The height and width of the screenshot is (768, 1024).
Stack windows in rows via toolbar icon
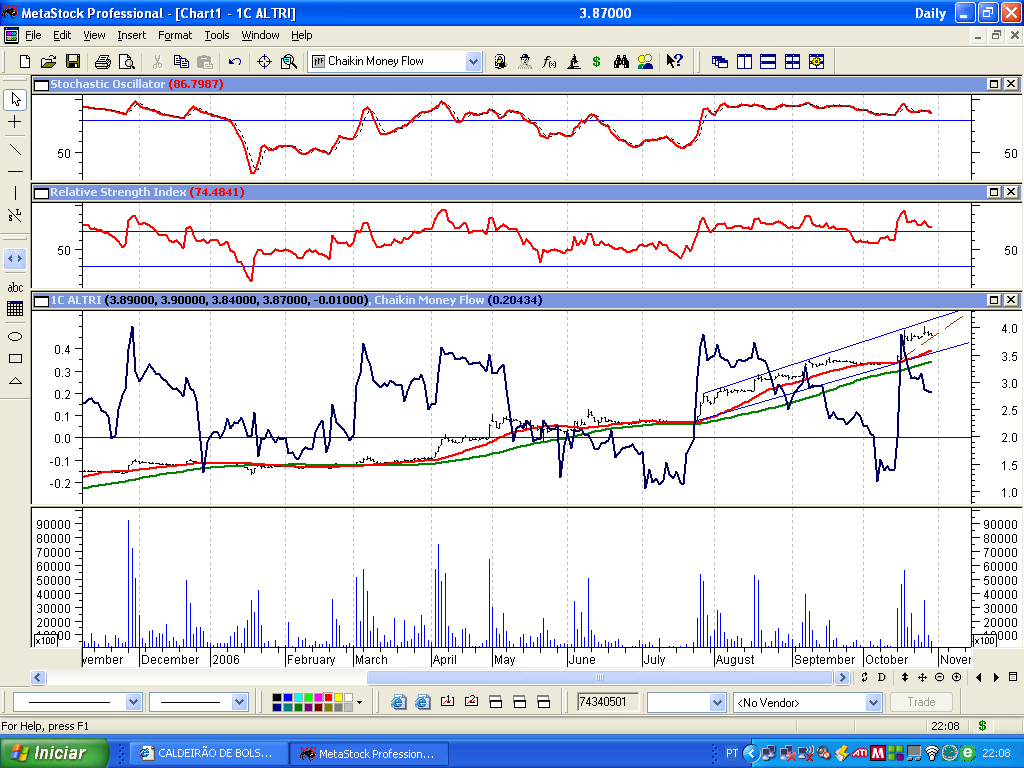pyautogui.click(x=768, y=61)
